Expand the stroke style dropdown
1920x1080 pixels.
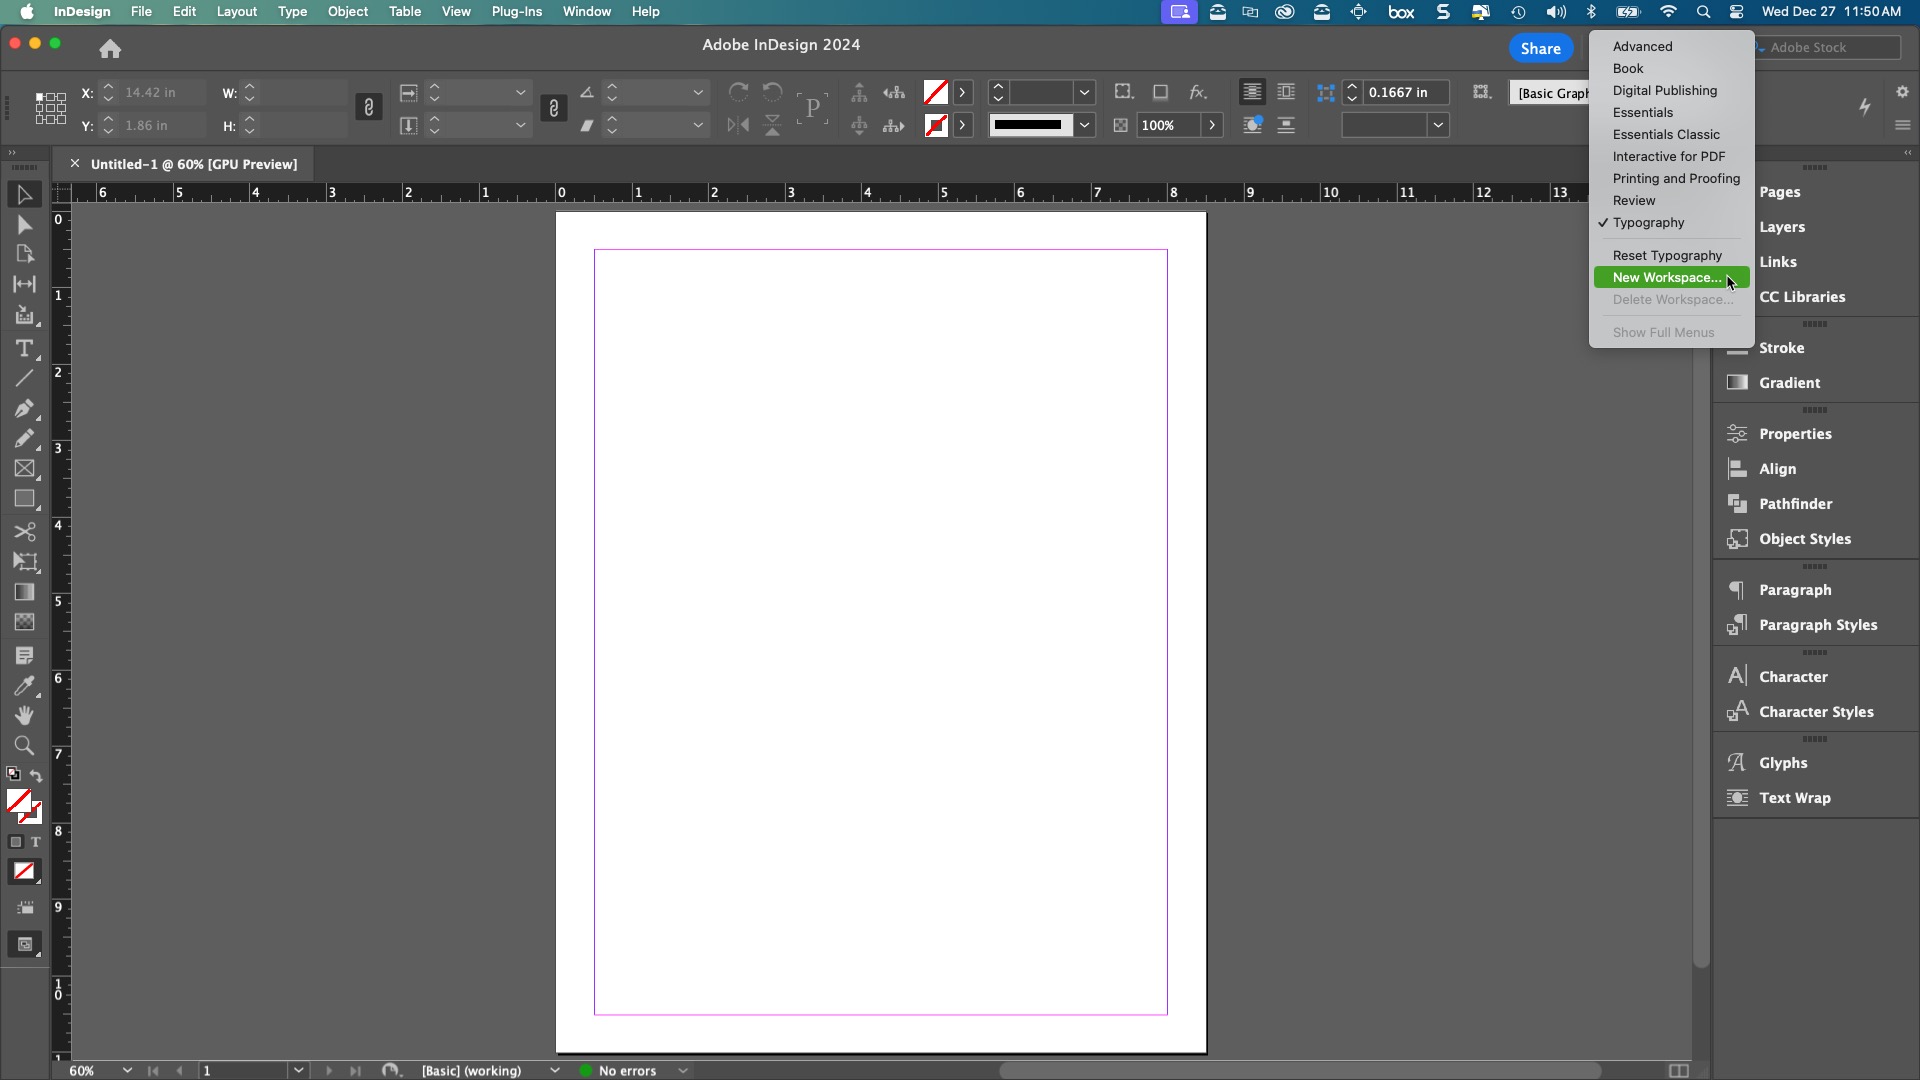pos(1084,125)
